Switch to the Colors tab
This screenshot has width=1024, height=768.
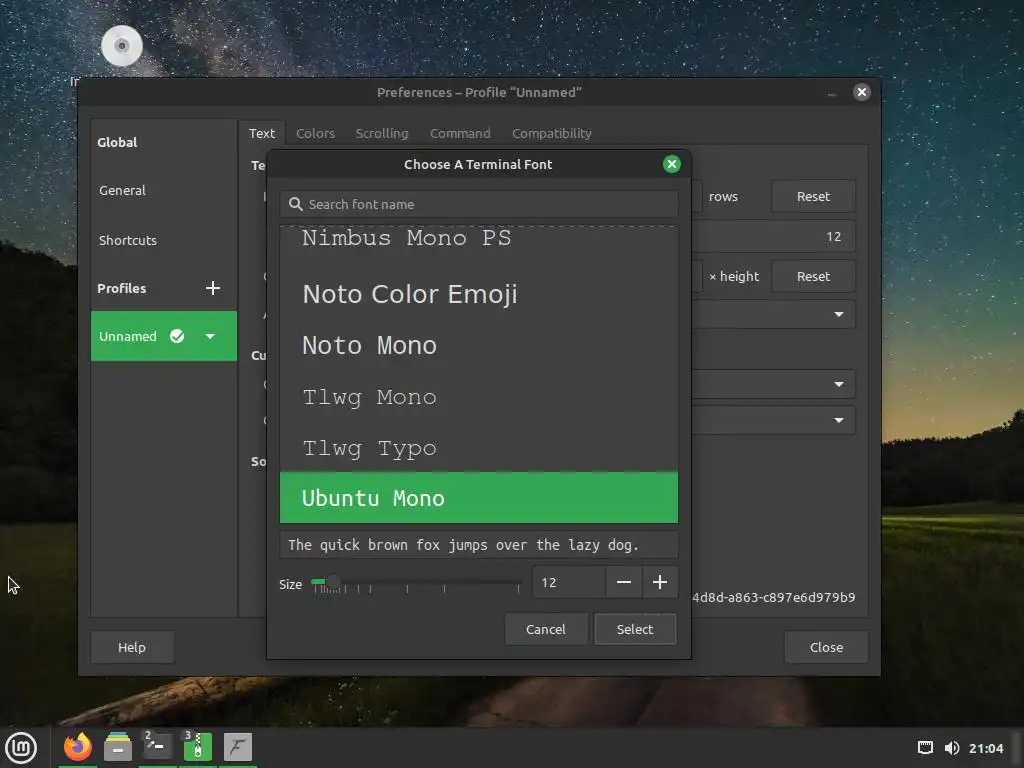pyautogui.click(x=315, y=133)
